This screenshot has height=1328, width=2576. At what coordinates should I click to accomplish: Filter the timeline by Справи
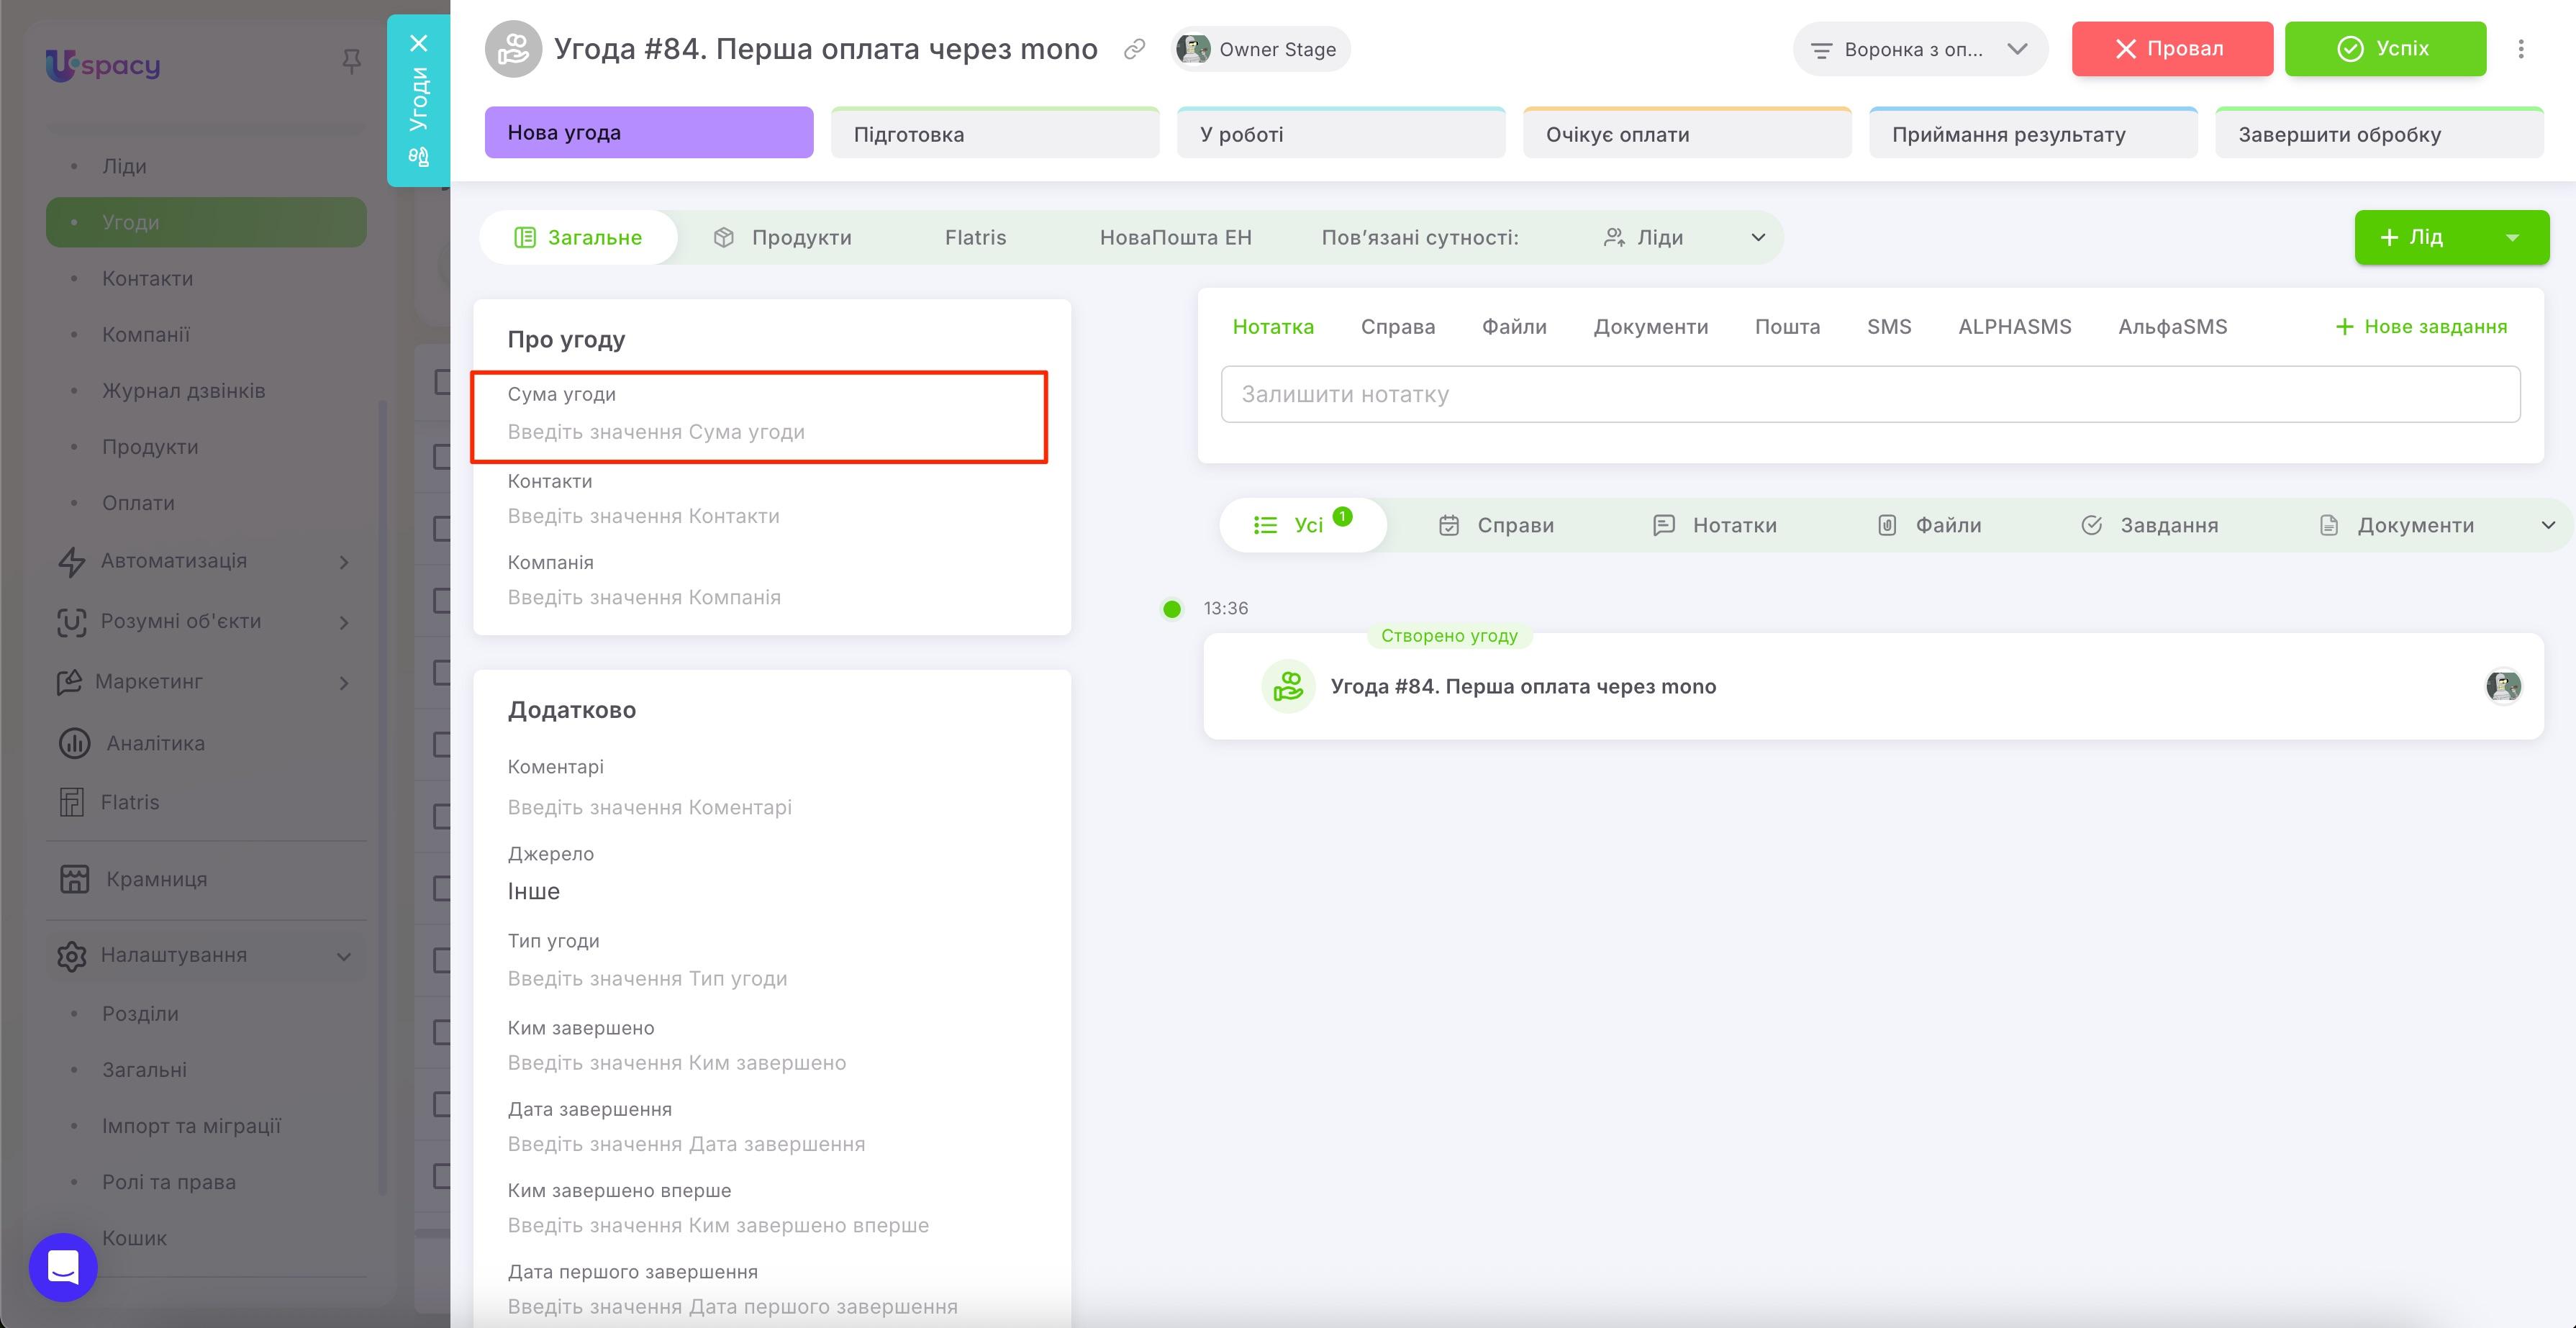1496,525
